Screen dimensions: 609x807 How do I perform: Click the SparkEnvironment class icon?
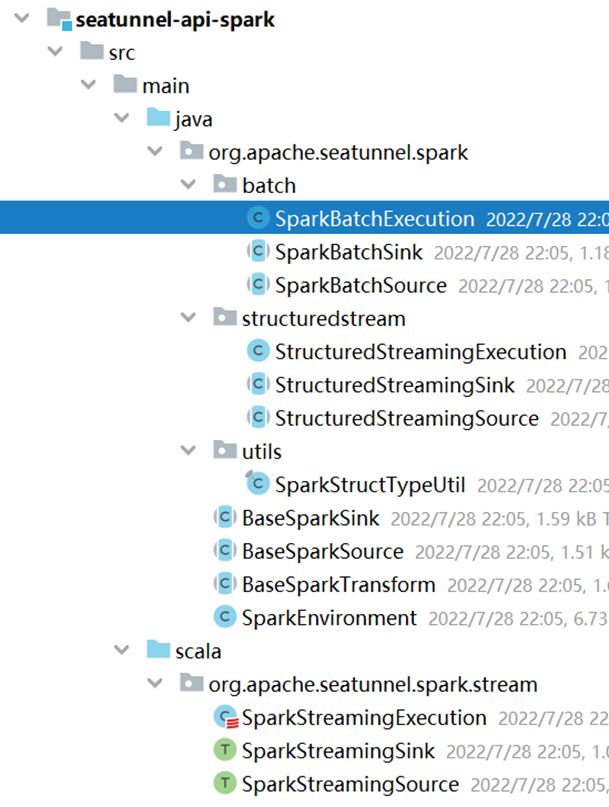coord(225,617)
